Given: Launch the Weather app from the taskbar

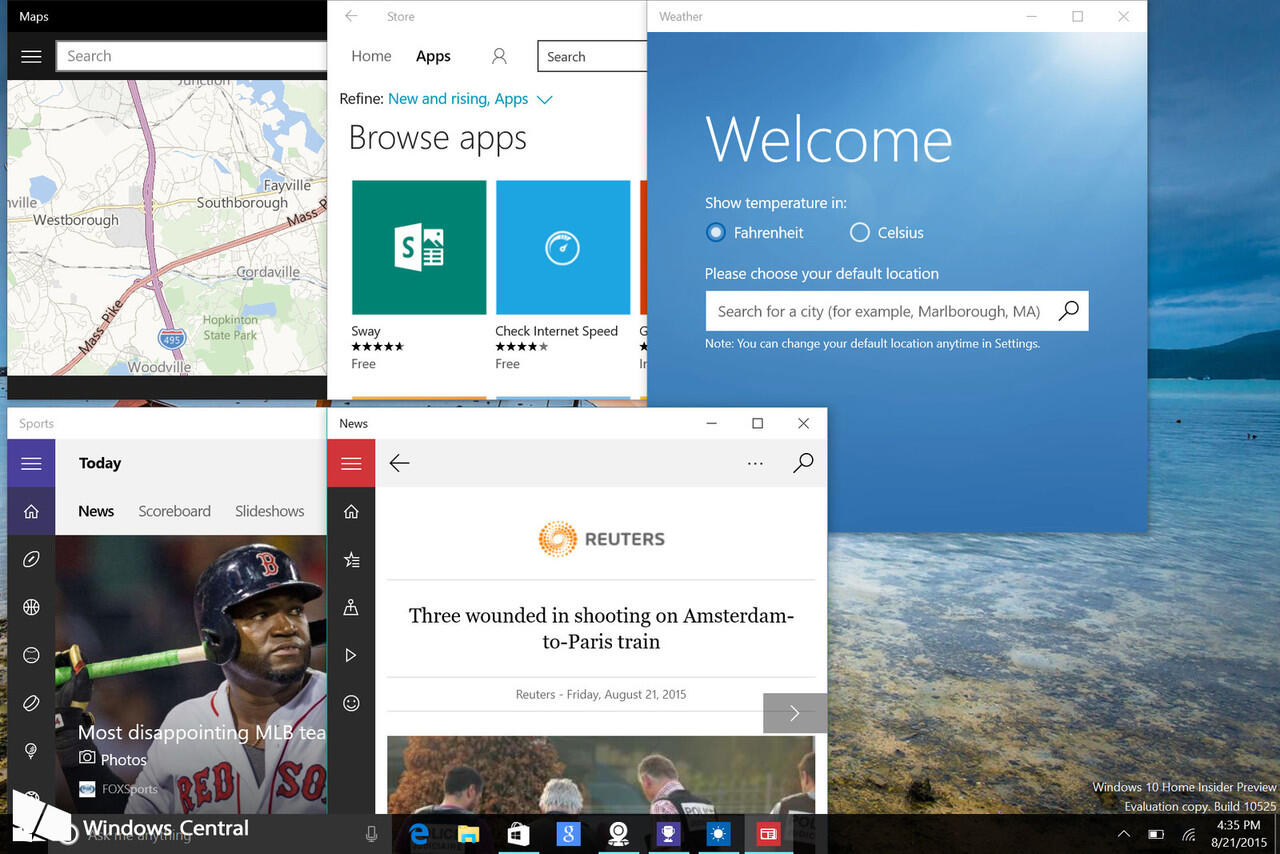Looking at the screenshot, I should (x=718, y=833).
